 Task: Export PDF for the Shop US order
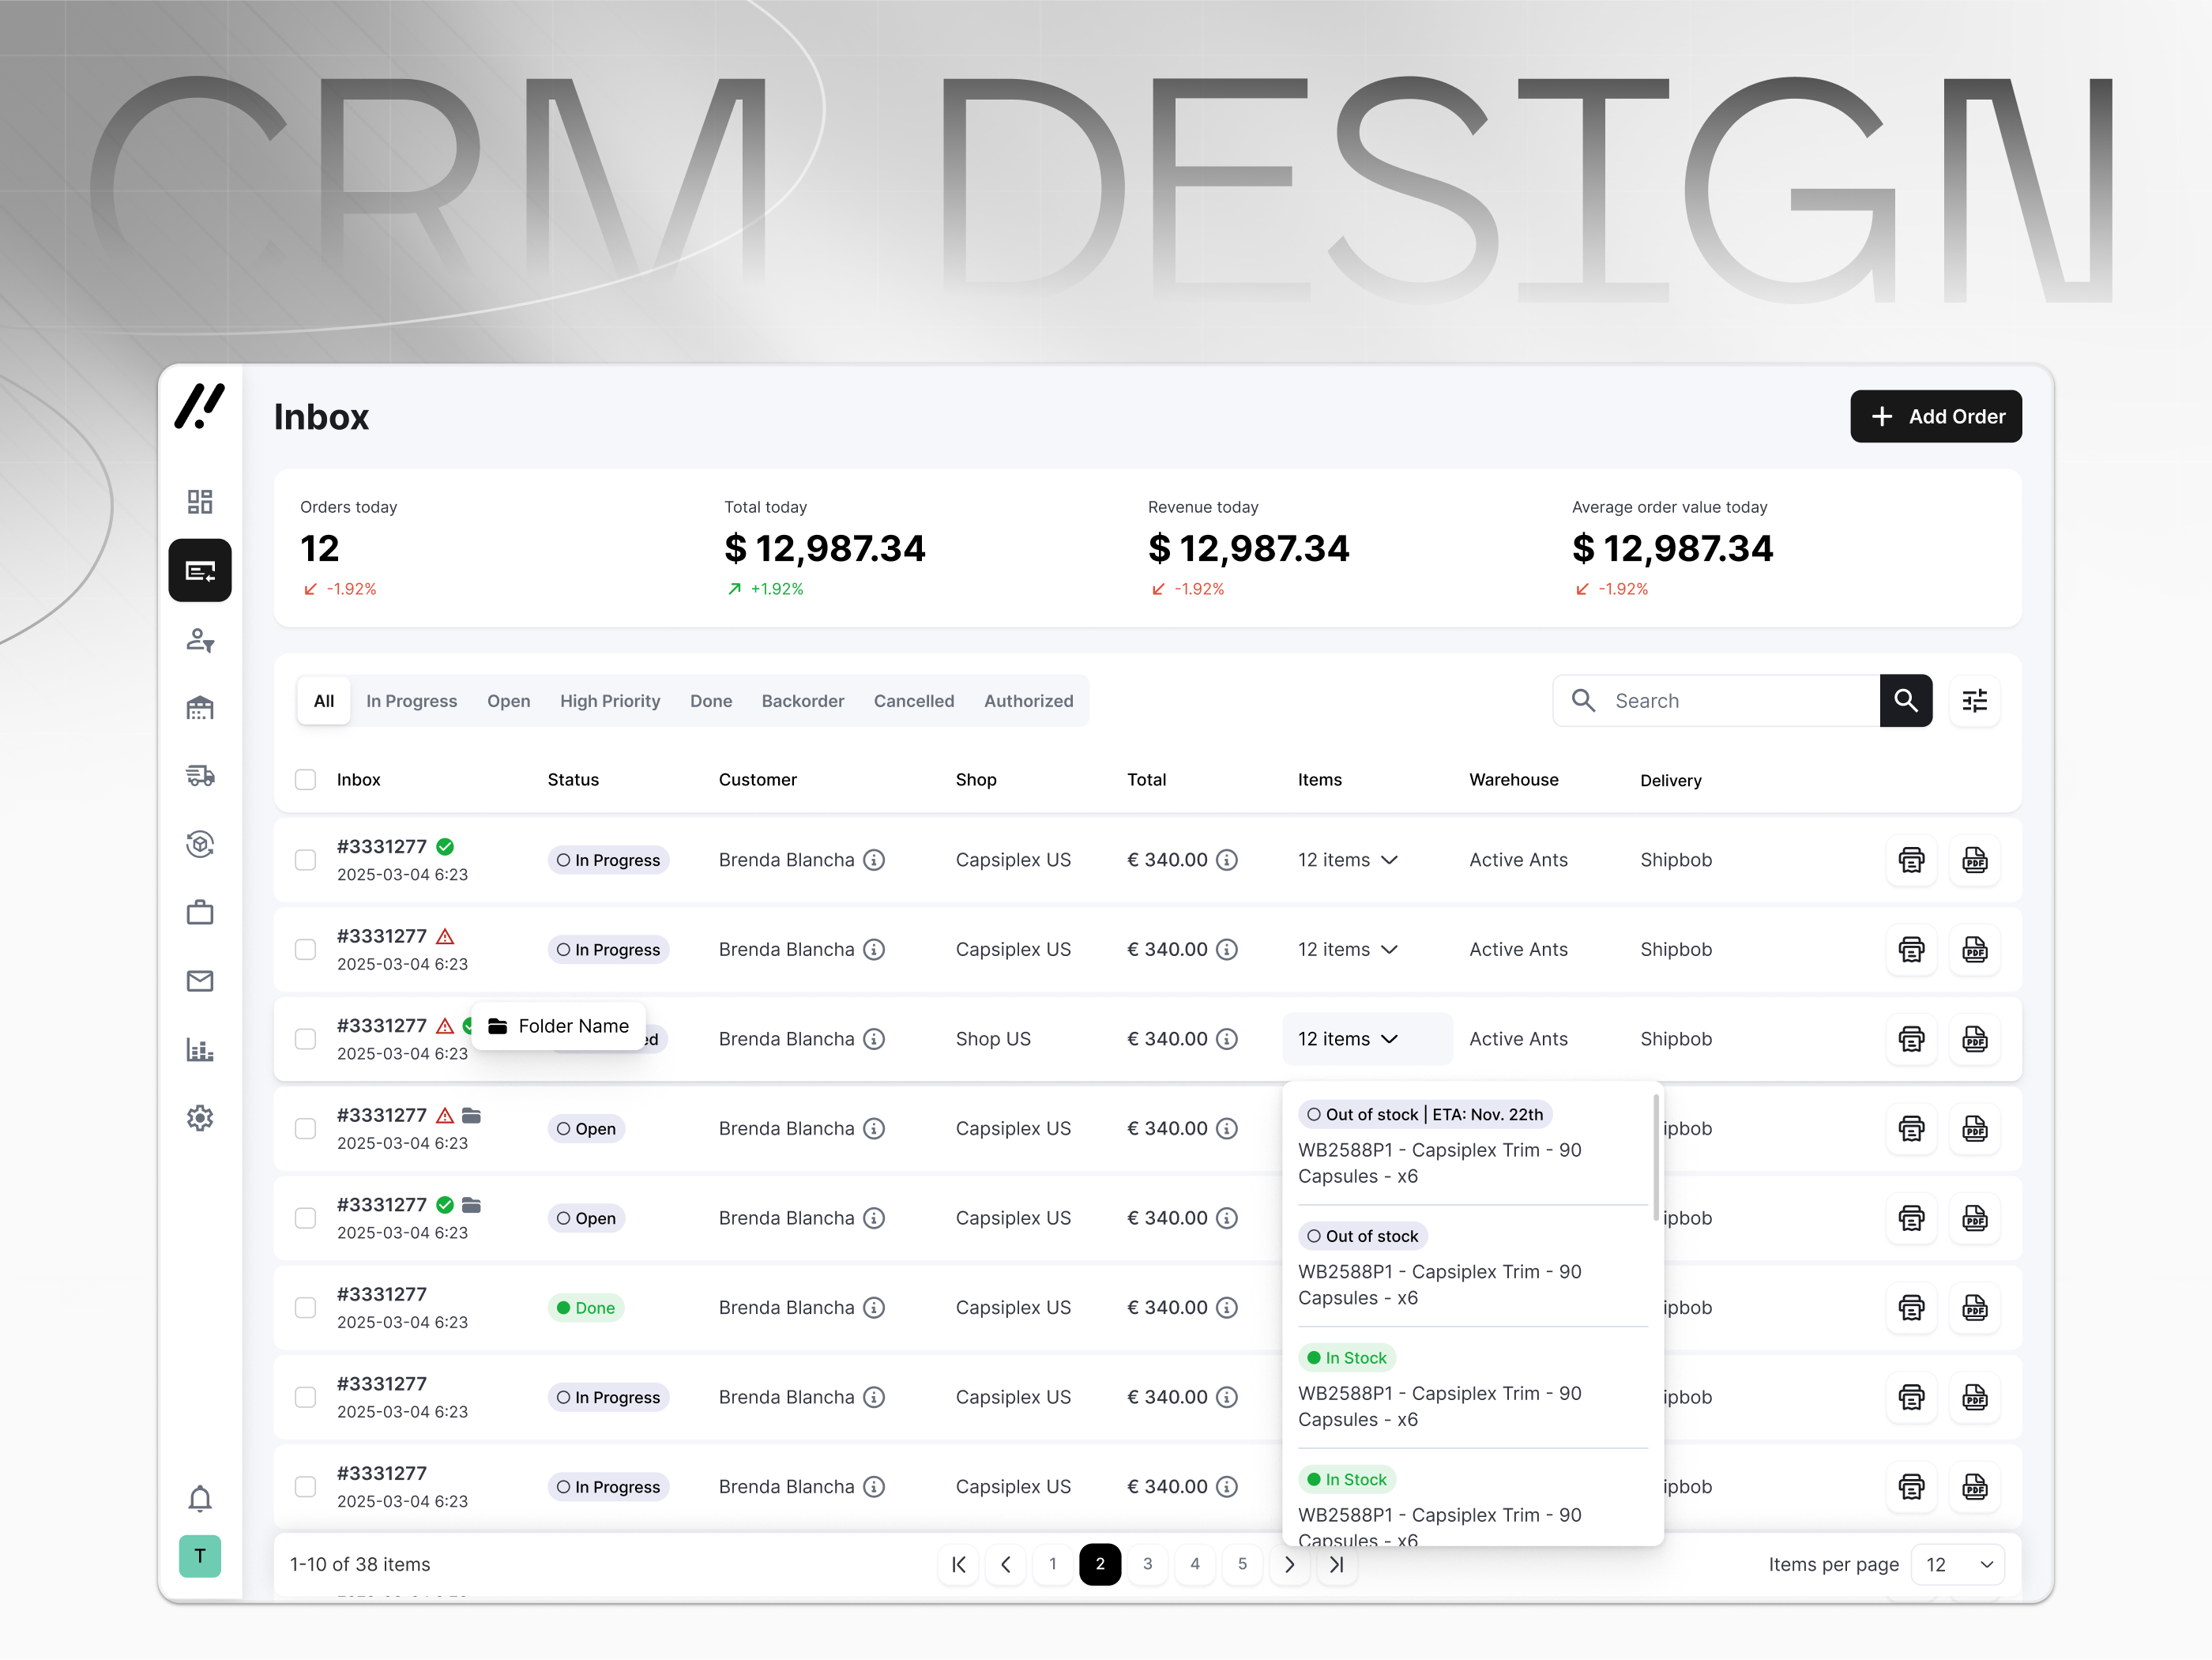click(x=1976, y=1040)
